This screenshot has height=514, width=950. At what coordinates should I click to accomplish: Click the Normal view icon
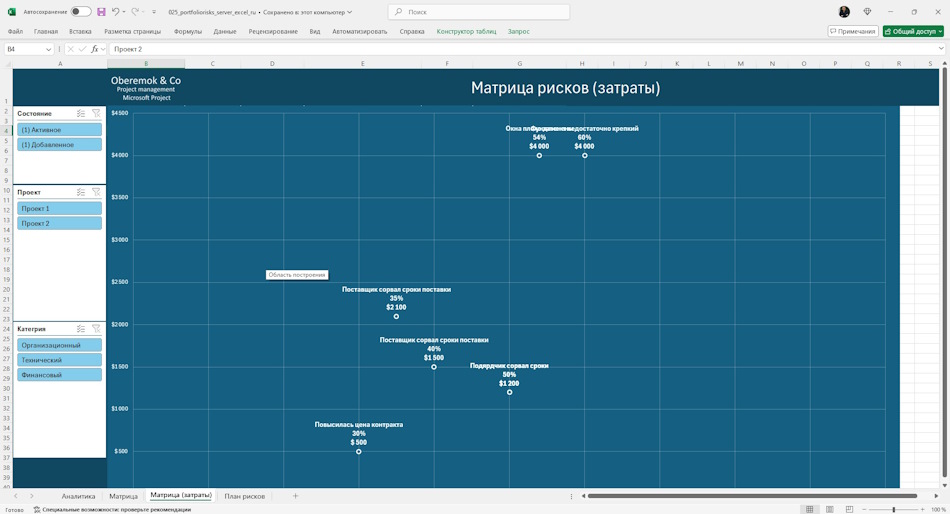(x=809, y=509)
